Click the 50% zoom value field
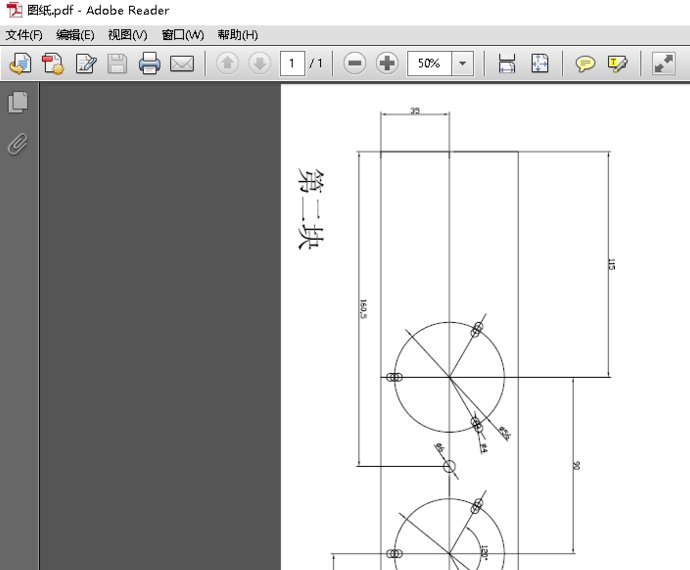This screenshot has height=570, width=690. point(429,64)
